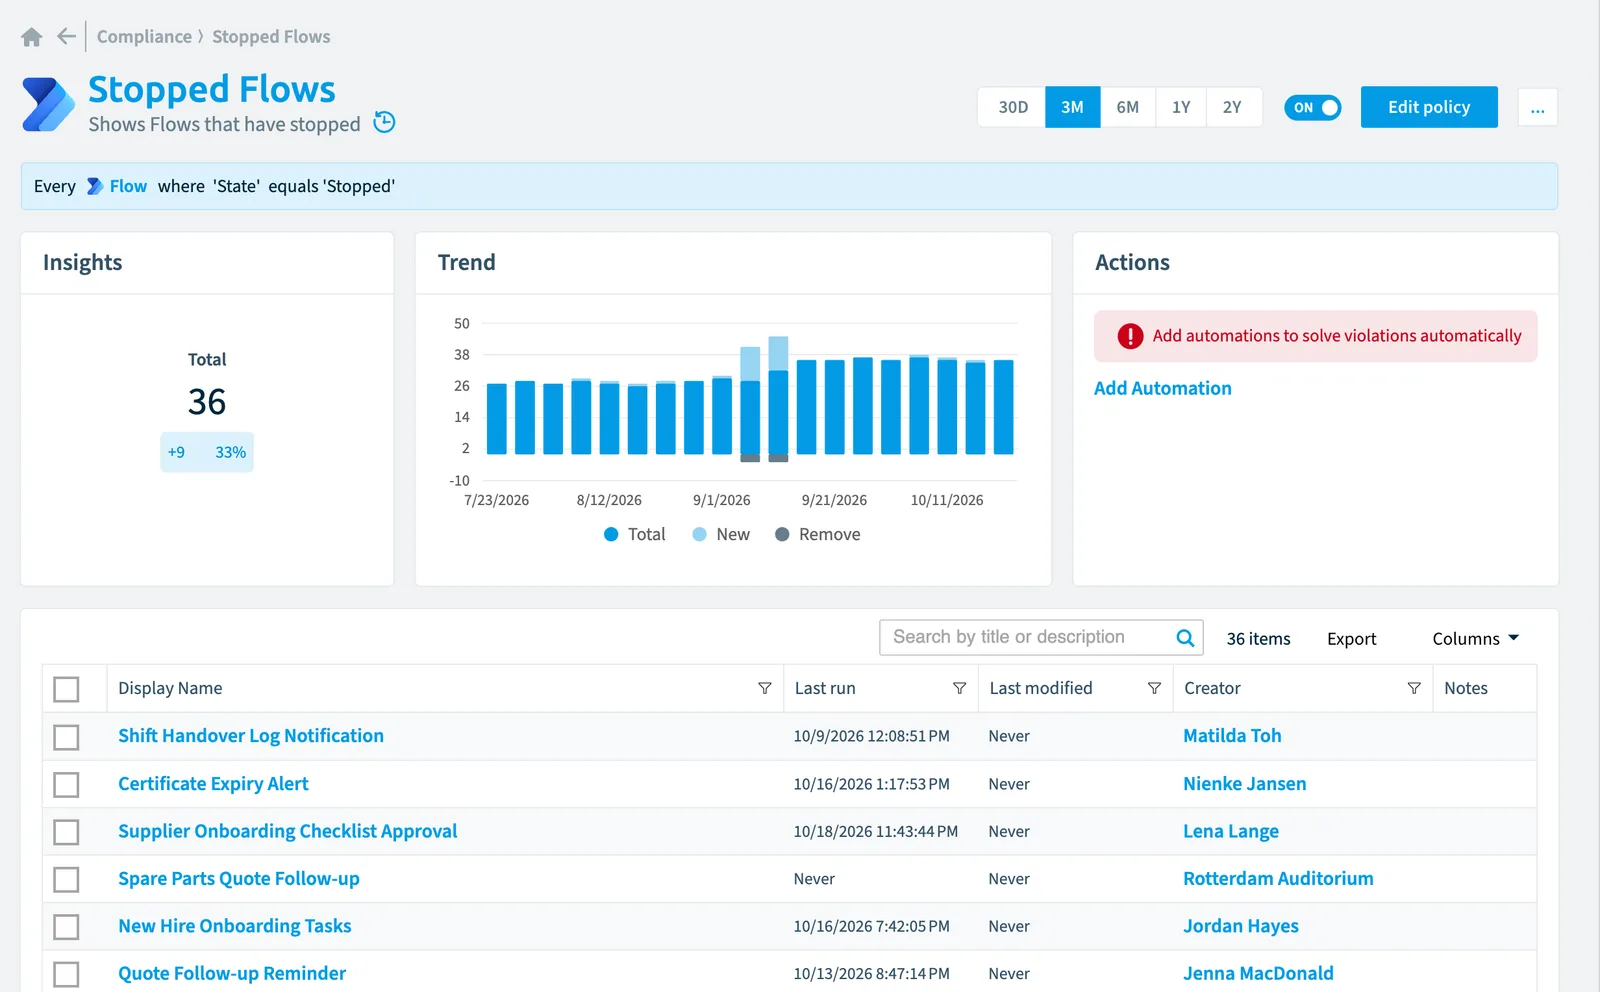
Task: Toggle the Total legend marker
Action: coord(611,534)
